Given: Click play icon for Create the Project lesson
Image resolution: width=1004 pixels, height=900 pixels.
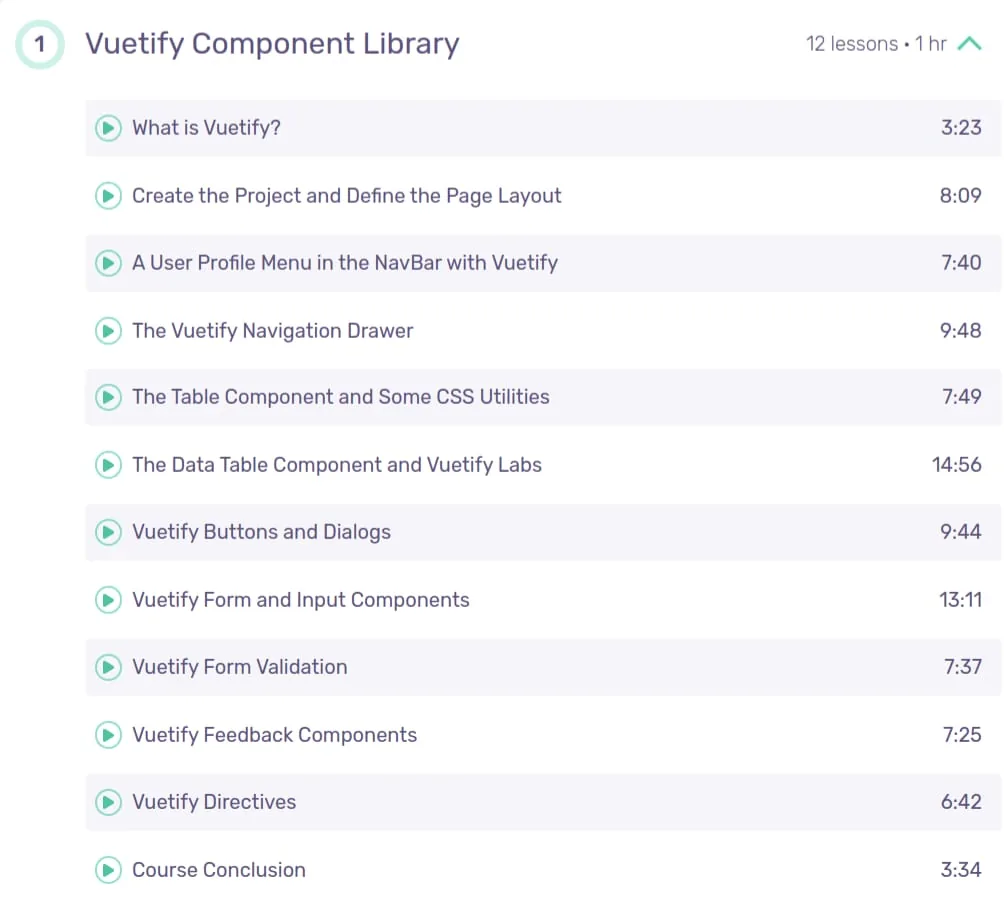Looking at the screenshot, I should (108, 195).
